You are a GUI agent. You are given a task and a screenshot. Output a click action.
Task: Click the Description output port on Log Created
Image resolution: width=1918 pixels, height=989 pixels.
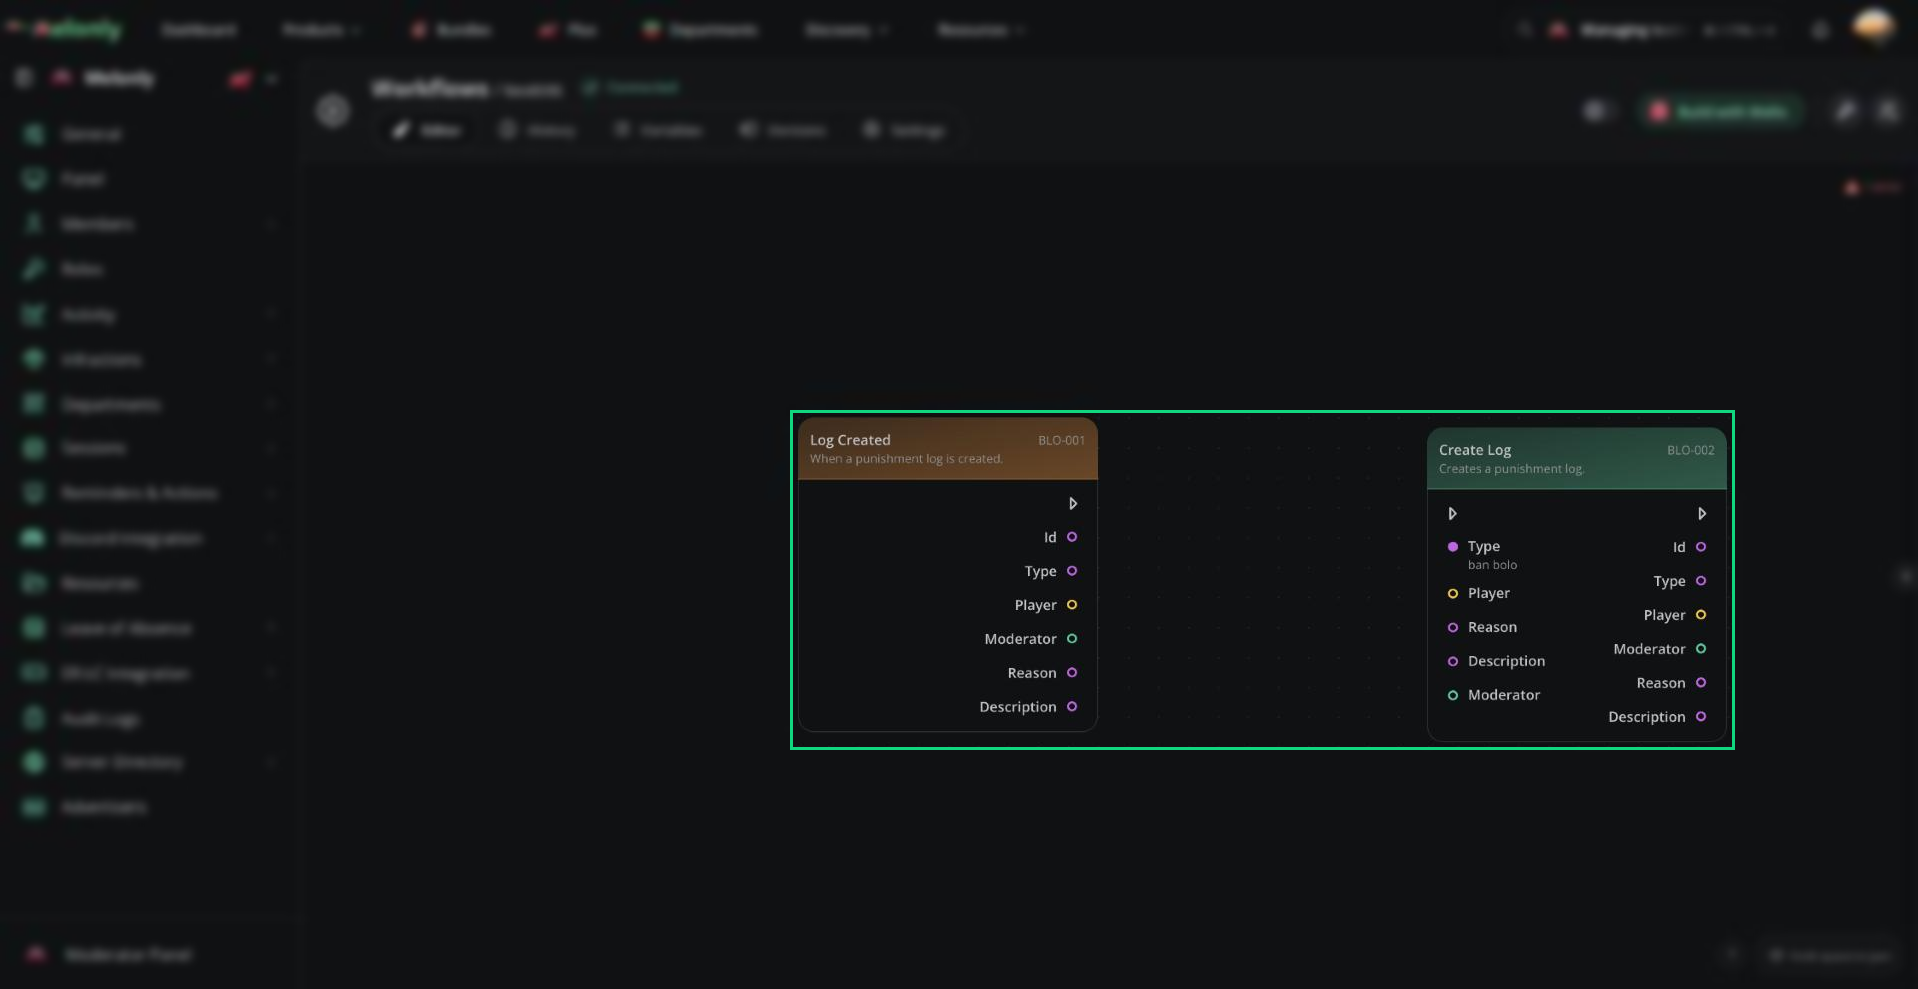click(1072, 707)
